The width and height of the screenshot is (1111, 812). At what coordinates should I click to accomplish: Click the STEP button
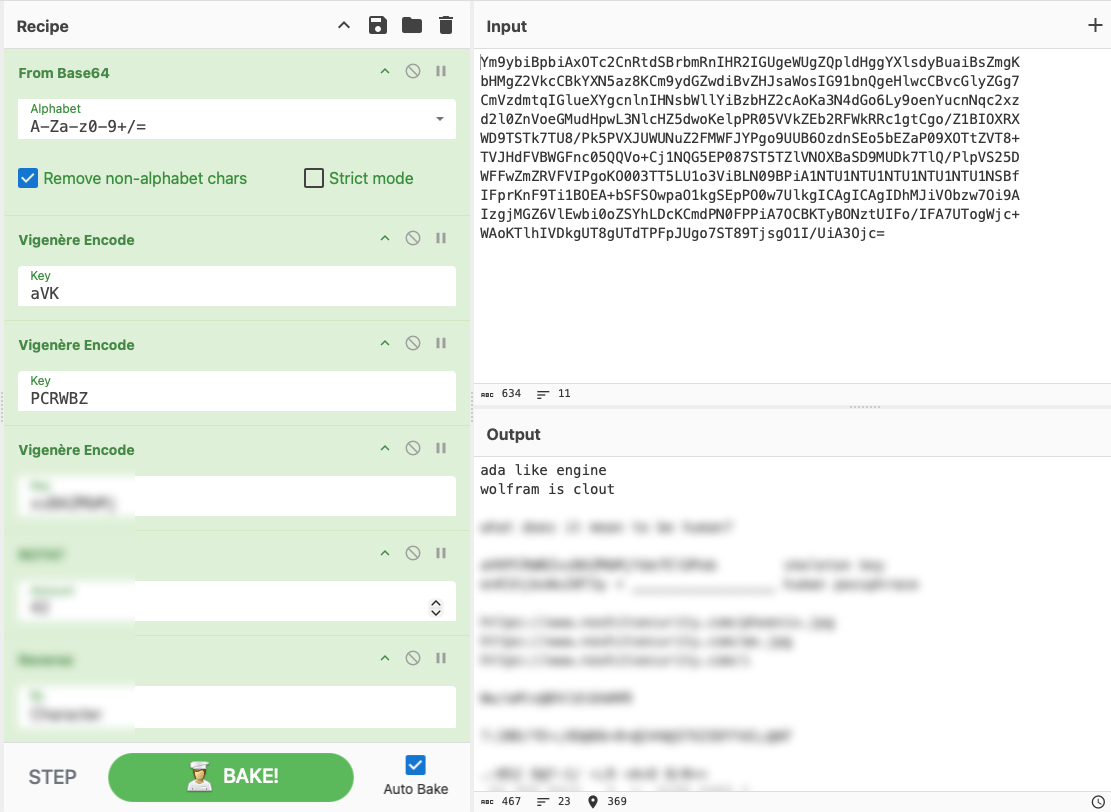[x=52, y=777]
